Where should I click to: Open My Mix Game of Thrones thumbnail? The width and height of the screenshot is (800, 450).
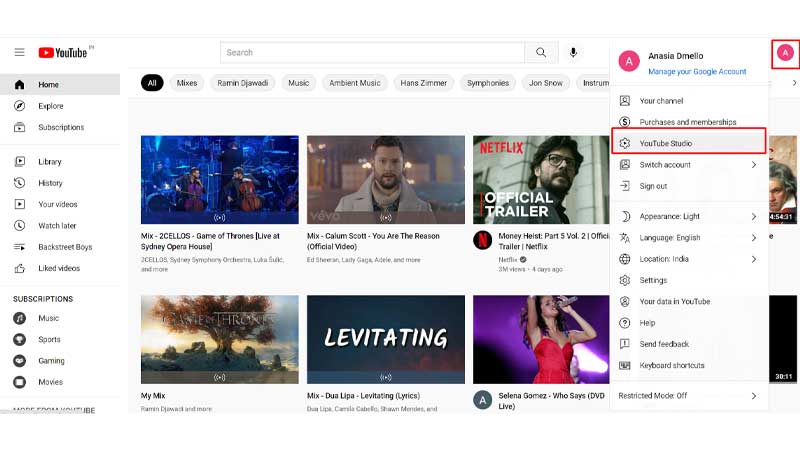pos(220,339)
